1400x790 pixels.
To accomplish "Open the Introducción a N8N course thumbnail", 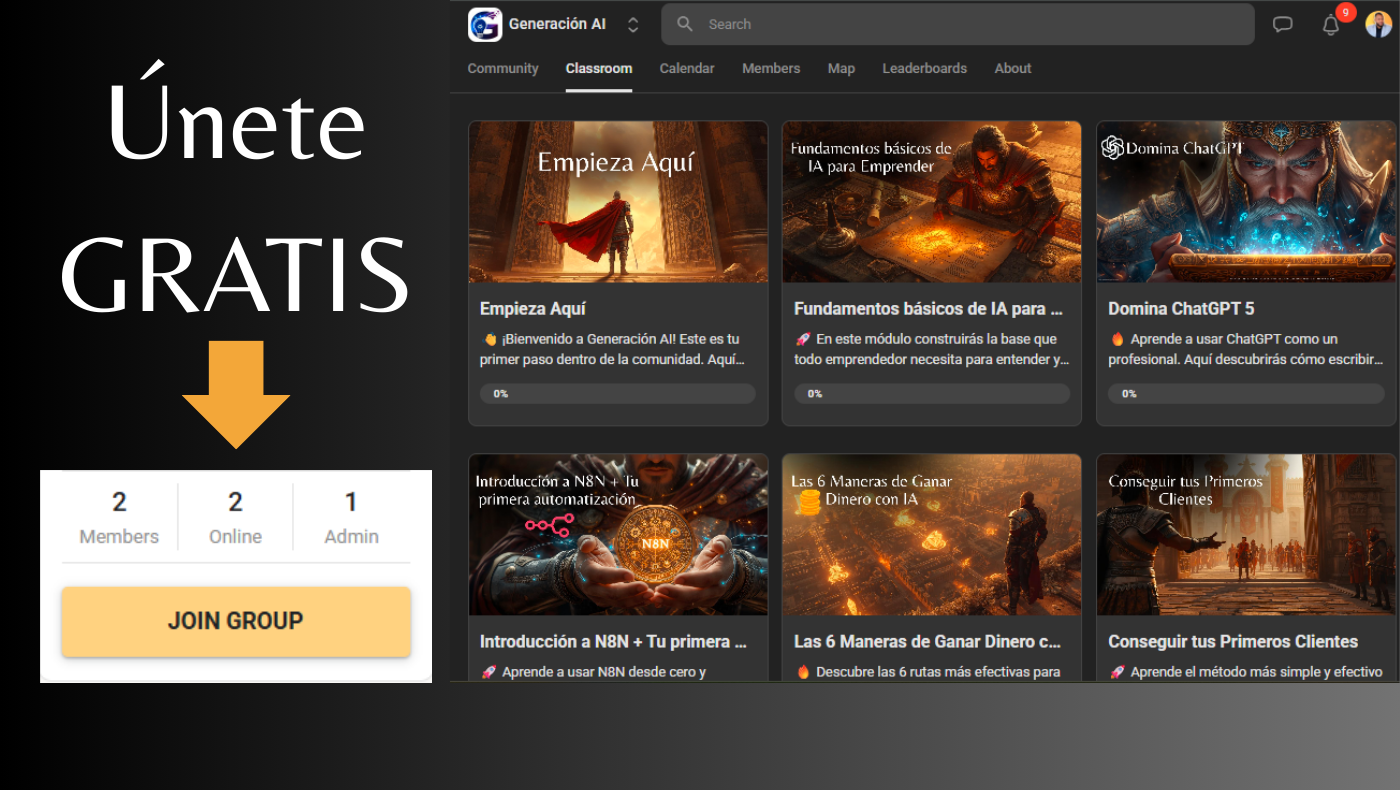I will tap(618, 535).
